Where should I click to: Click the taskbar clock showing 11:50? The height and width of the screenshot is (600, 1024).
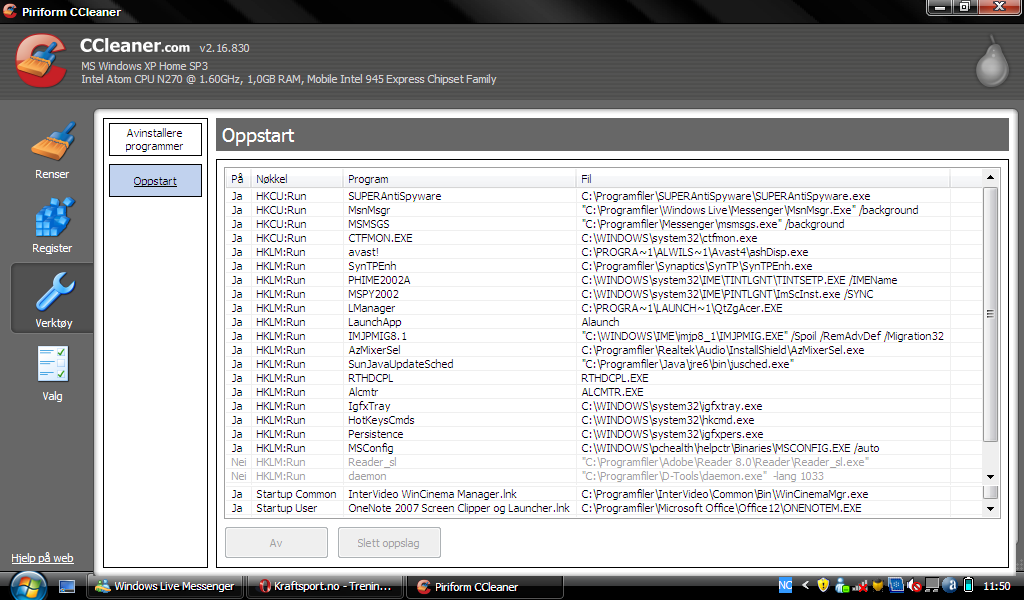click(997, 586)
